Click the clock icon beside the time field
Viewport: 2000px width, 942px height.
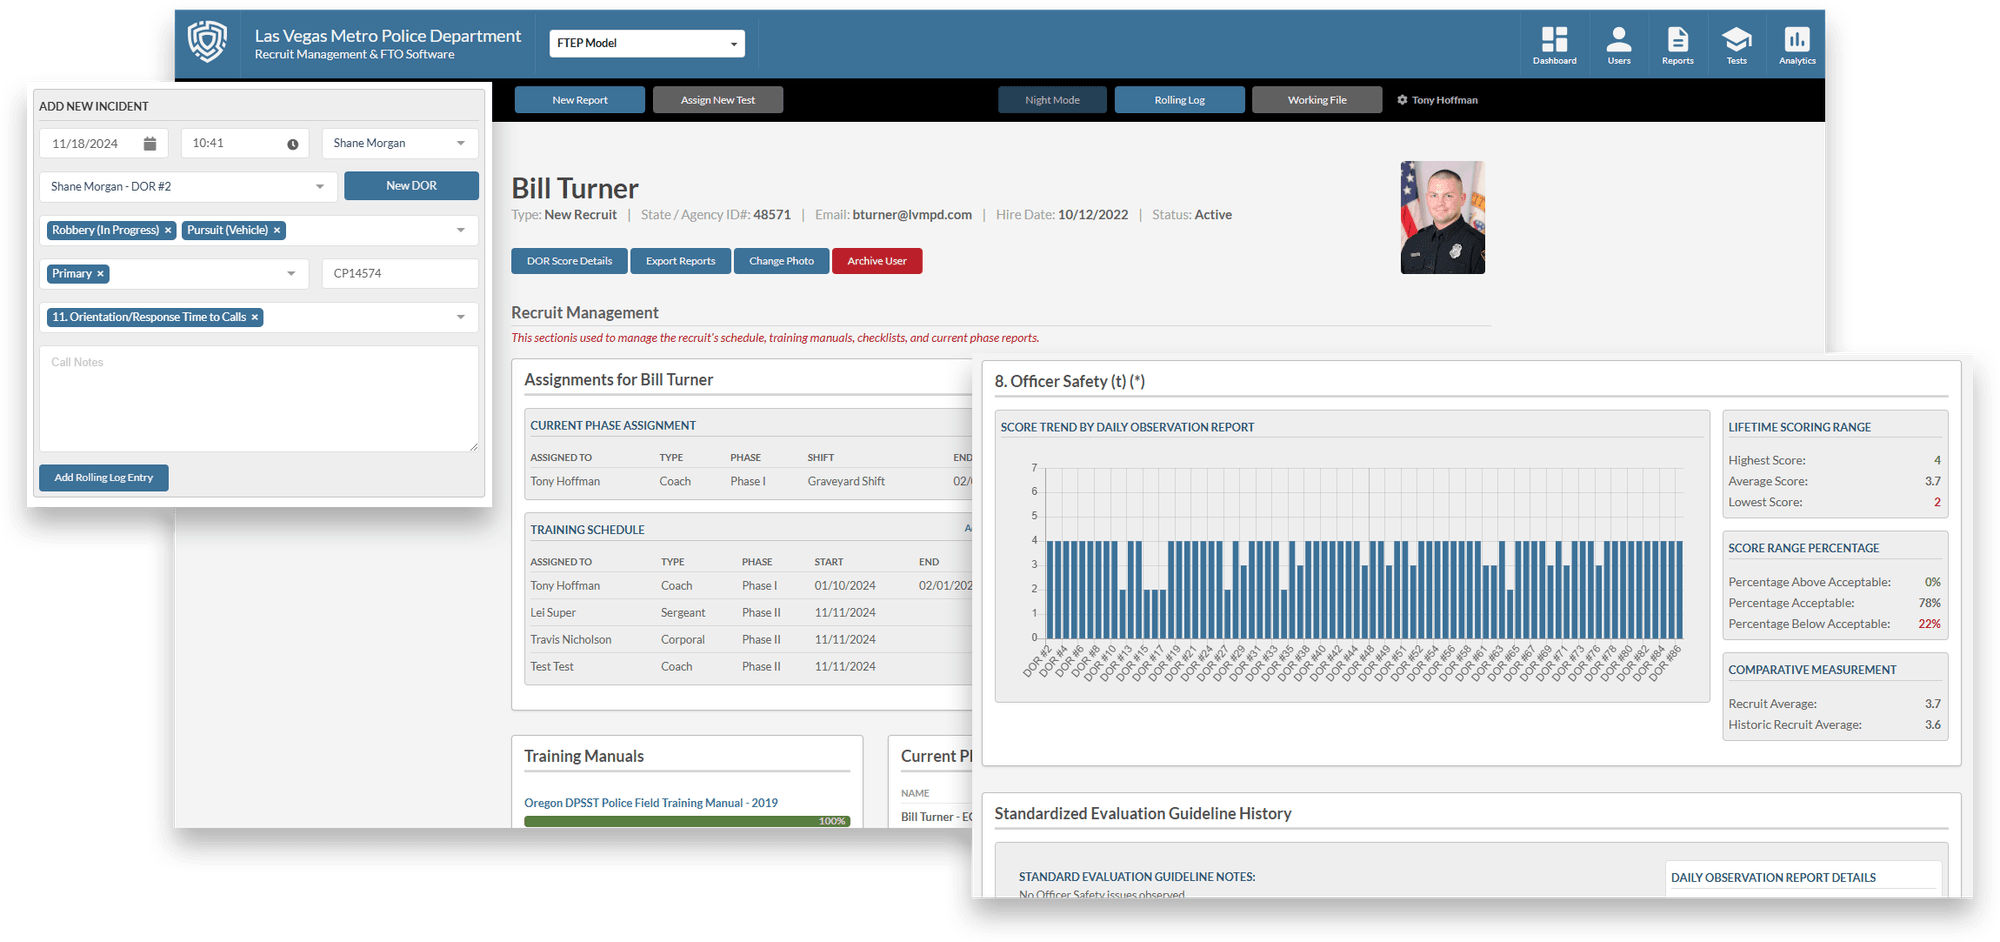(x=293, y=143)
